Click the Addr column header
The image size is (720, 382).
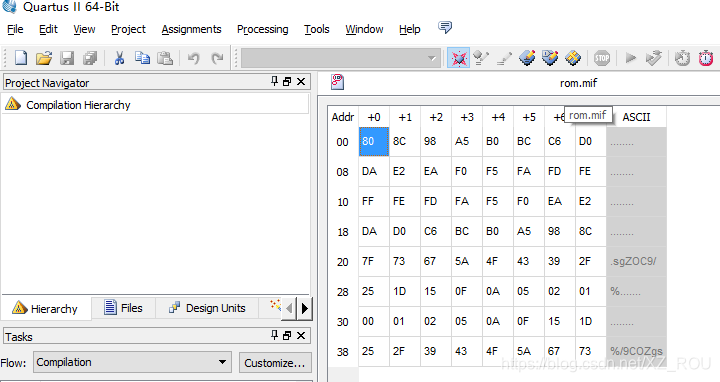point(343,117)
